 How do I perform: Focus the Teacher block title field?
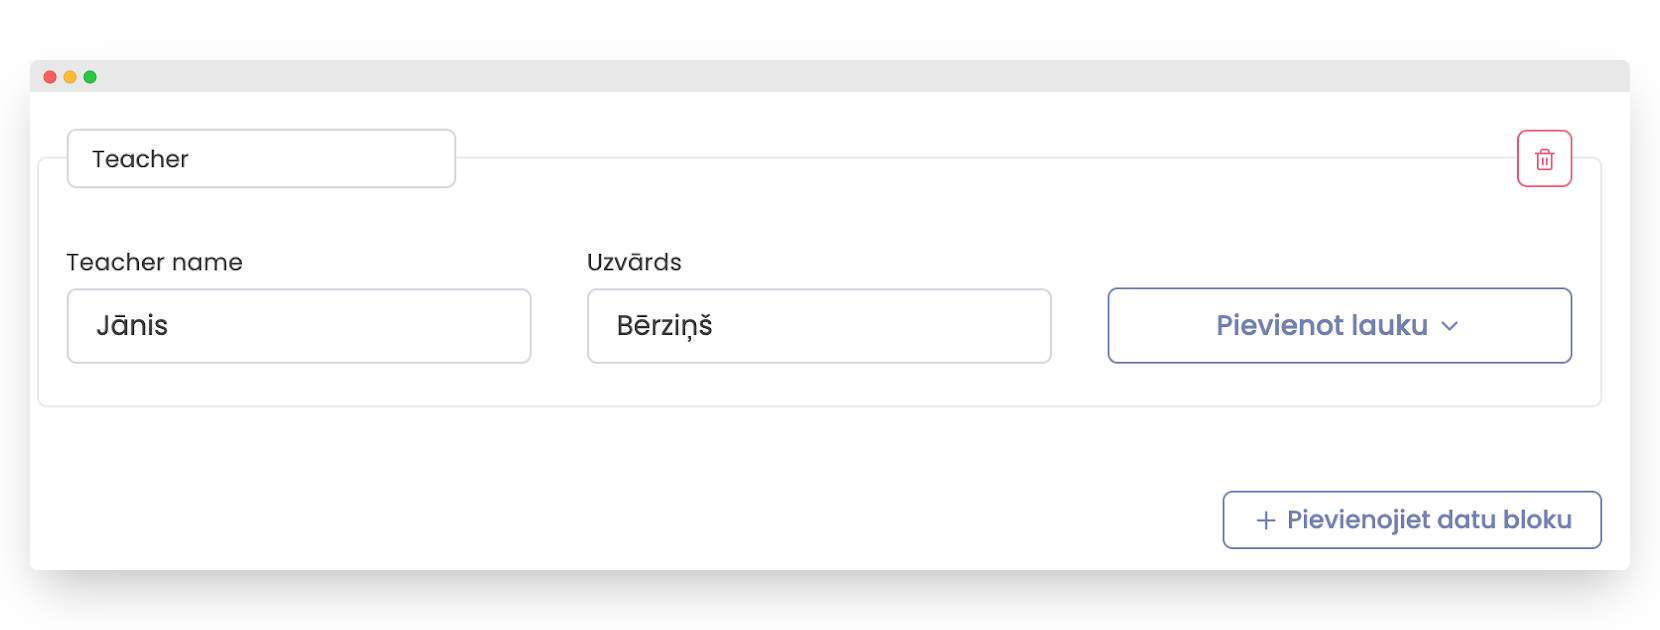tap(261, 158)
